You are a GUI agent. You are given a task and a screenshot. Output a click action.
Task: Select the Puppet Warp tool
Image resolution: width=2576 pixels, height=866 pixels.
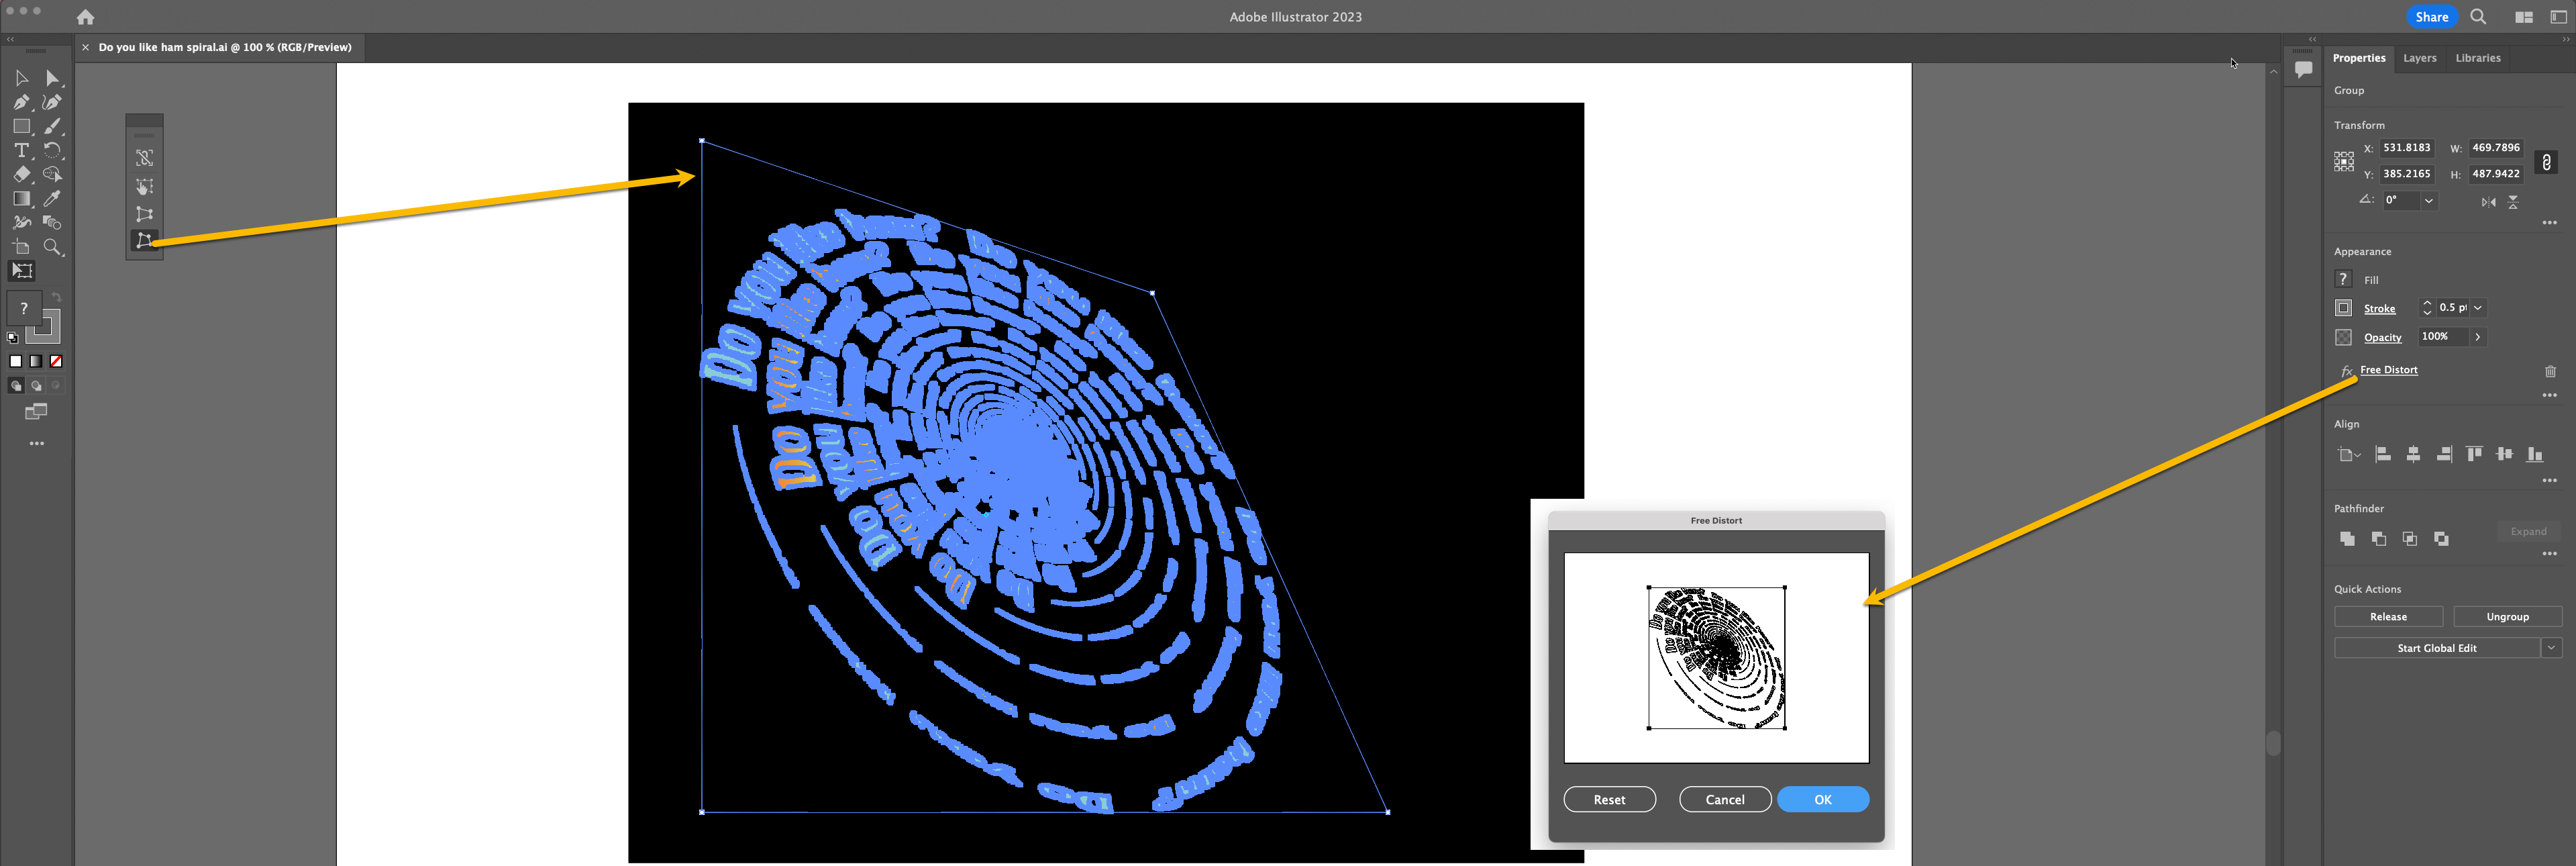pyautogui.click(x=22, y=222)
